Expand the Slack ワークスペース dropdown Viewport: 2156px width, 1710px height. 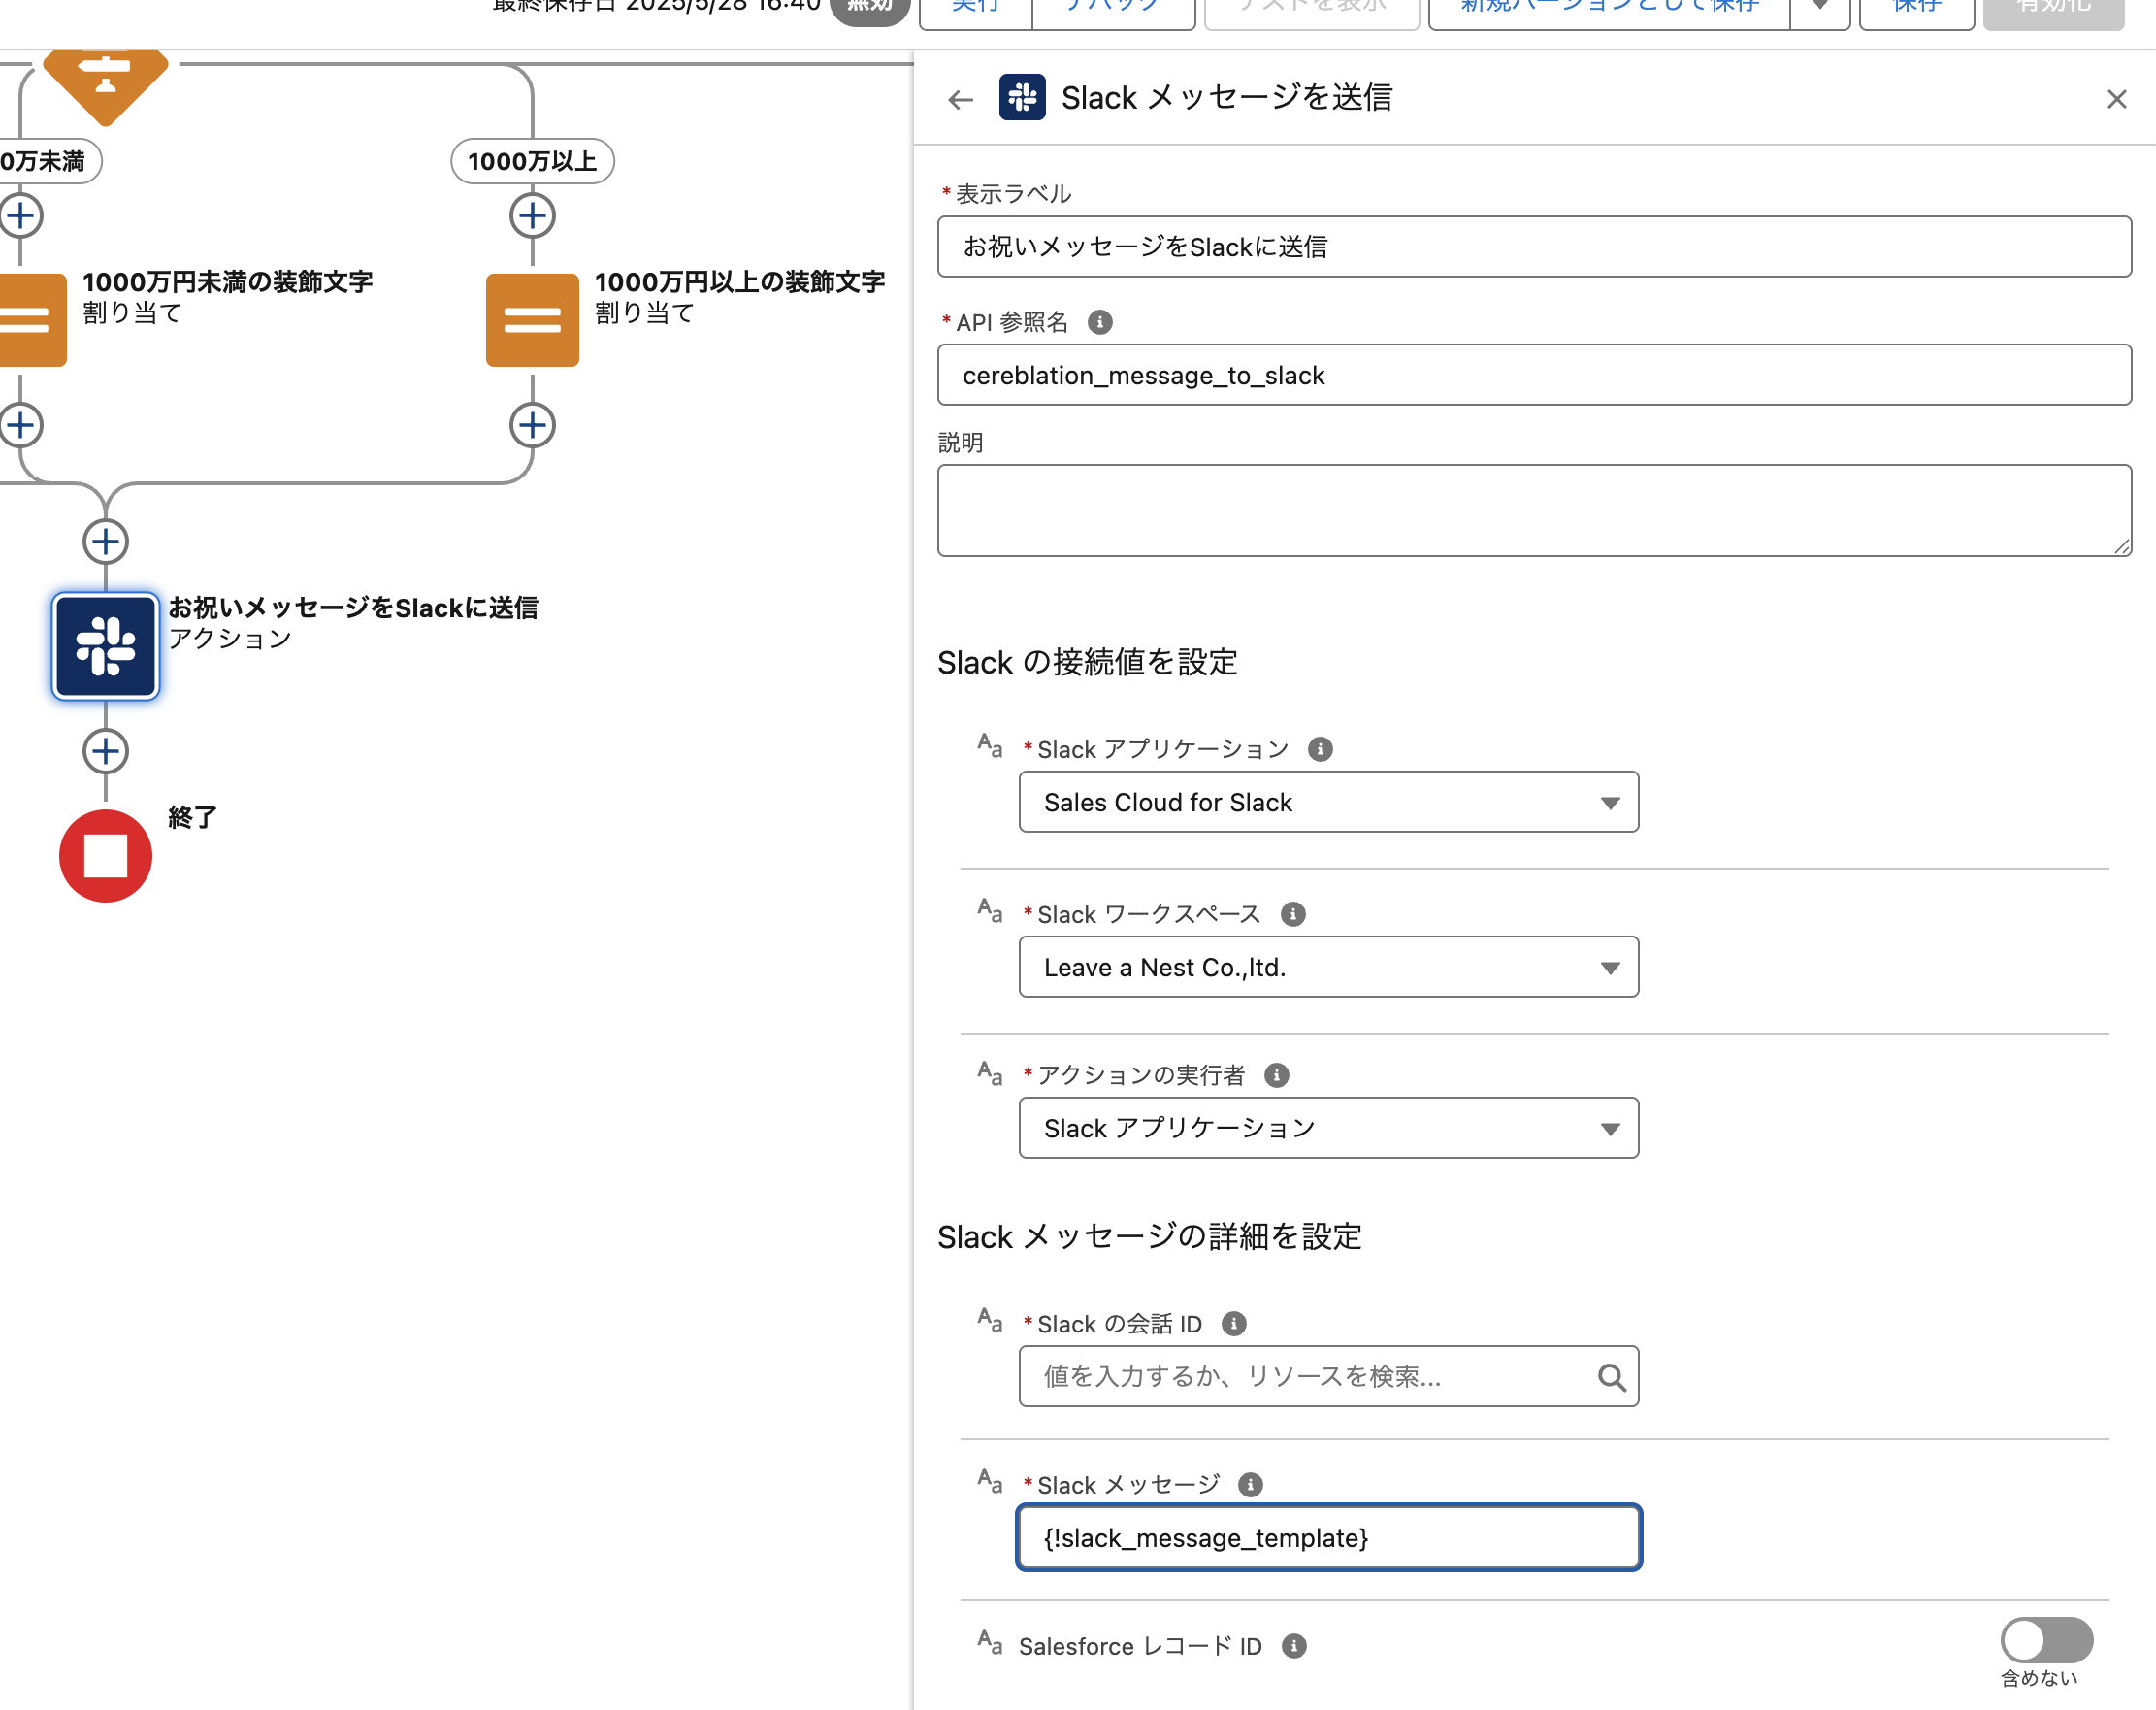tap(1328, 967)
